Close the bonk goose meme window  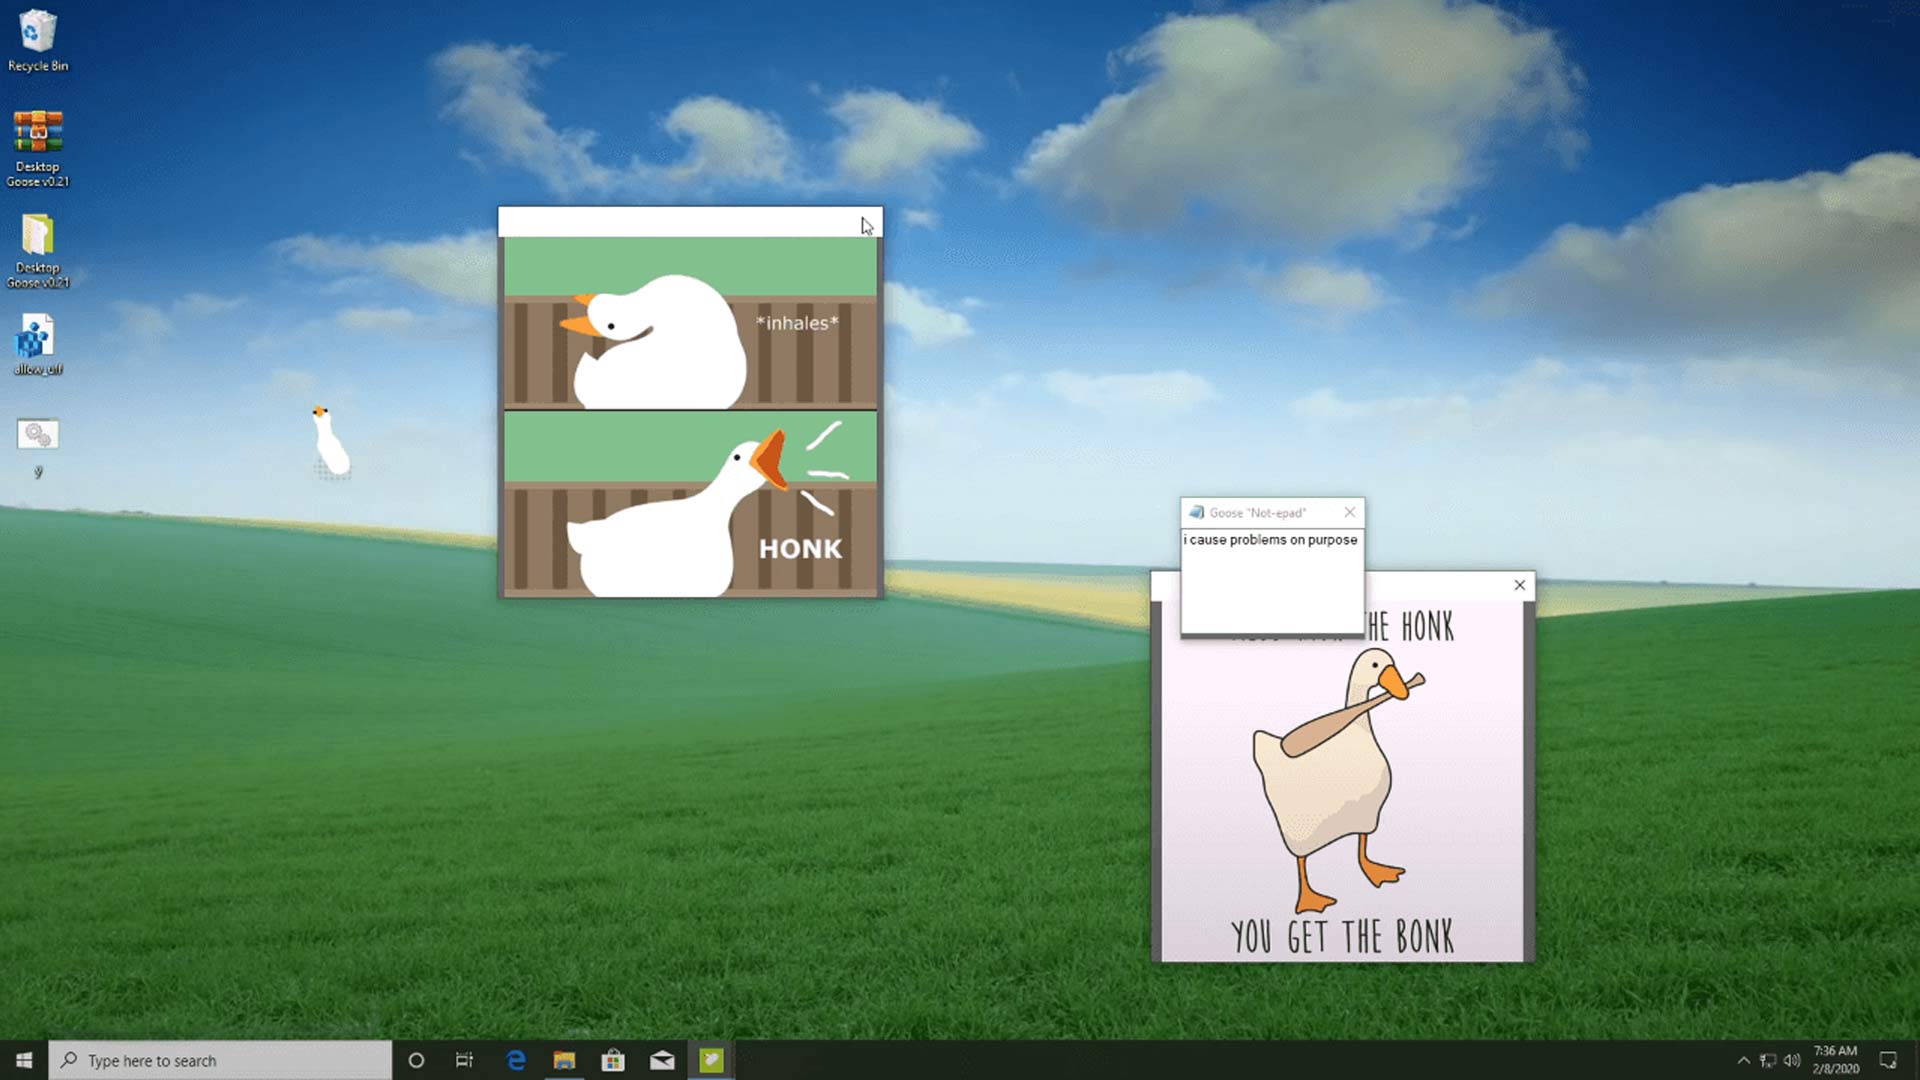point(1520,585)
